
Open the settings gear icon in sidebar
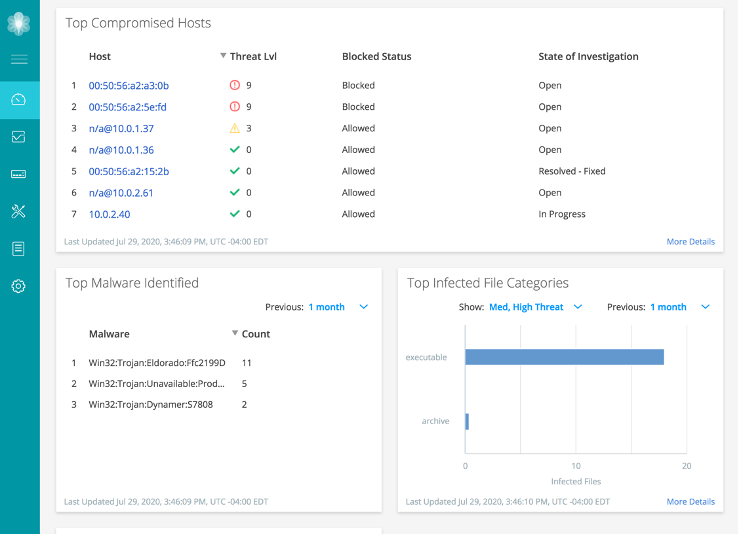click(19, 286)
